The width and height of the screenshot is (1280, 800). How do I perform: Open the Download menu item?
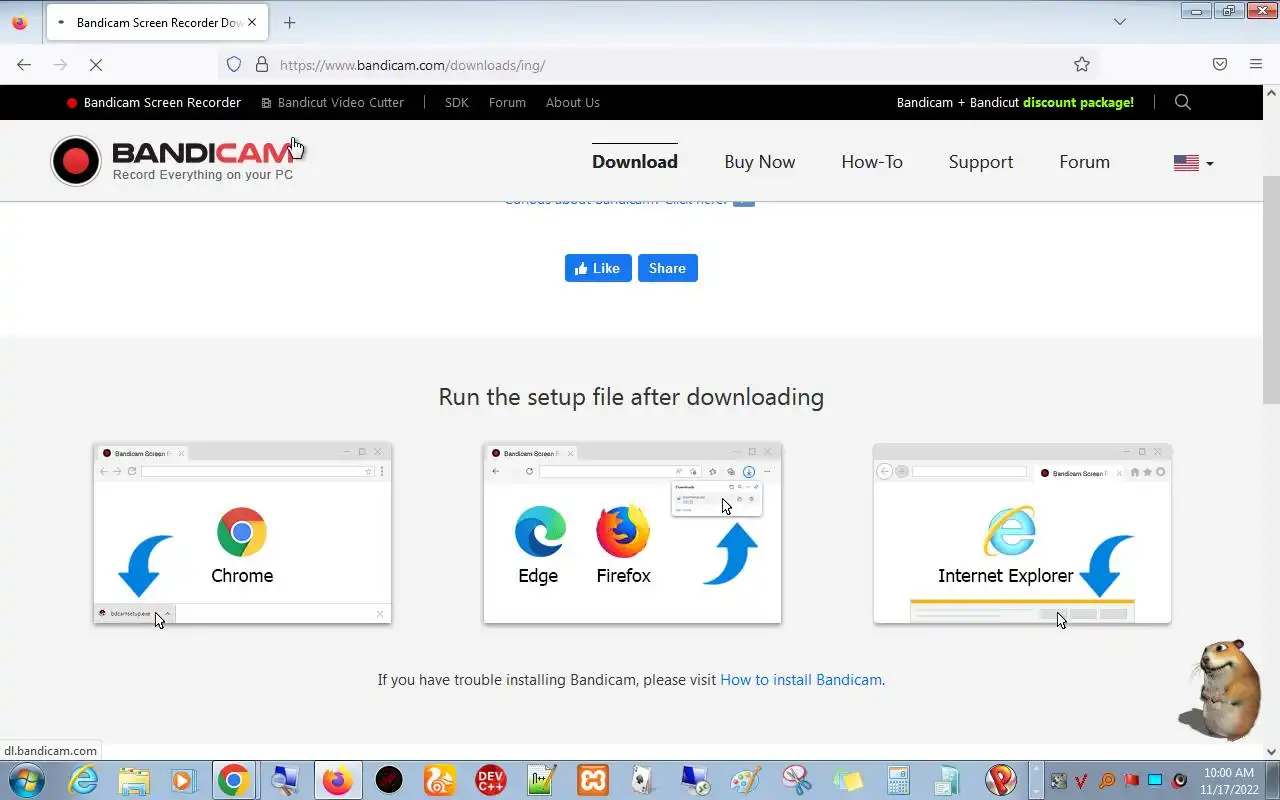coord(635,162)
